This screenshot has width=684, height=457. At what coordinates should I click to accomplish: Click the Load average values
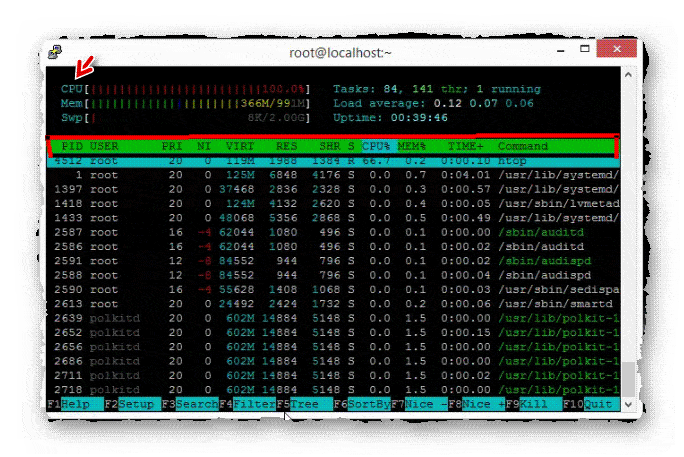tap(483, 103)
